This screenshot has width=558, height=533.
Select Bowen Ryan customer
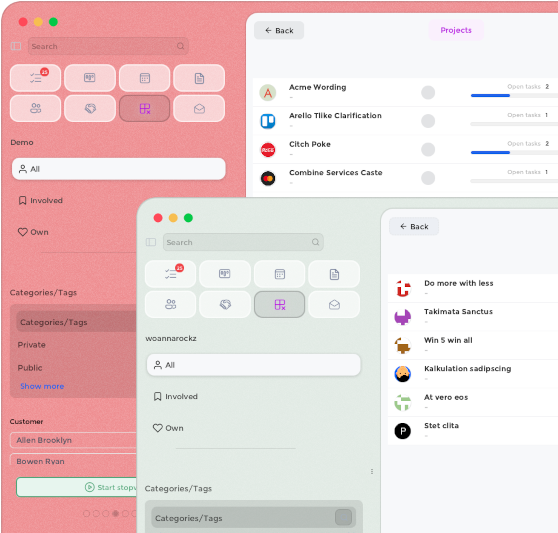pyautogui.click(x=73, y=460)
